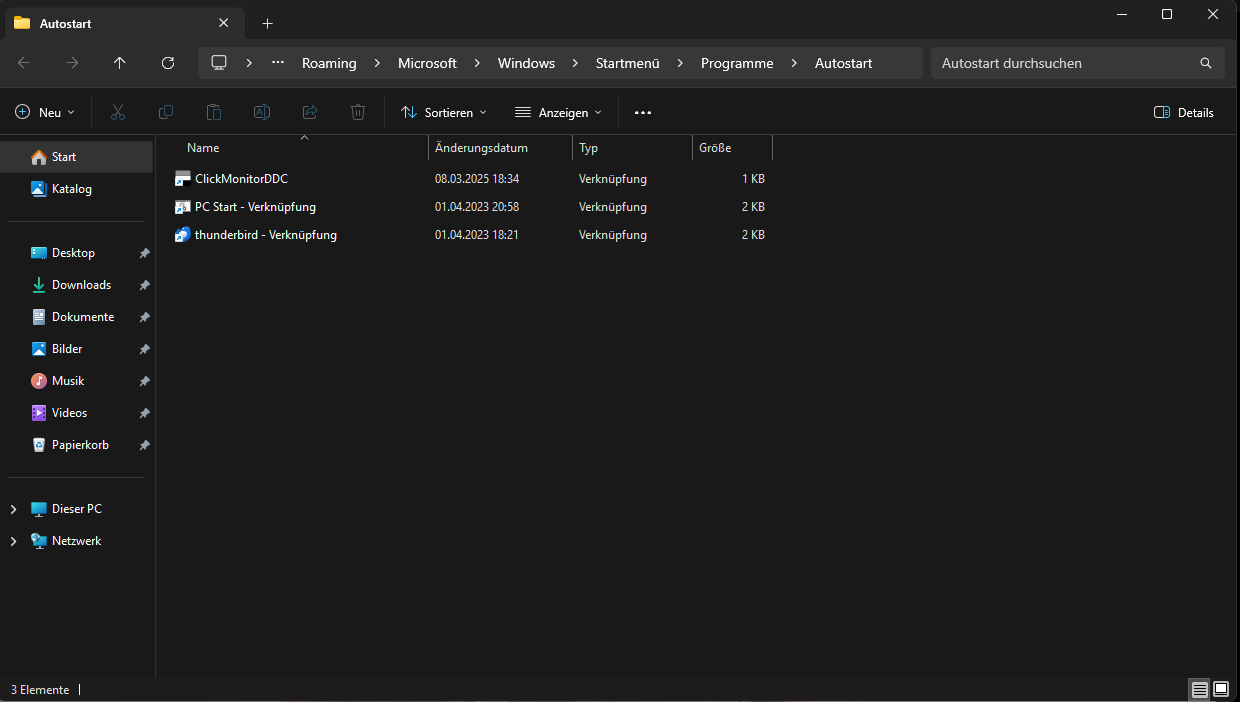Click date 08.03.2025 18:34
This screenshot has height=702, width=1240.
(x=477, y=179)
